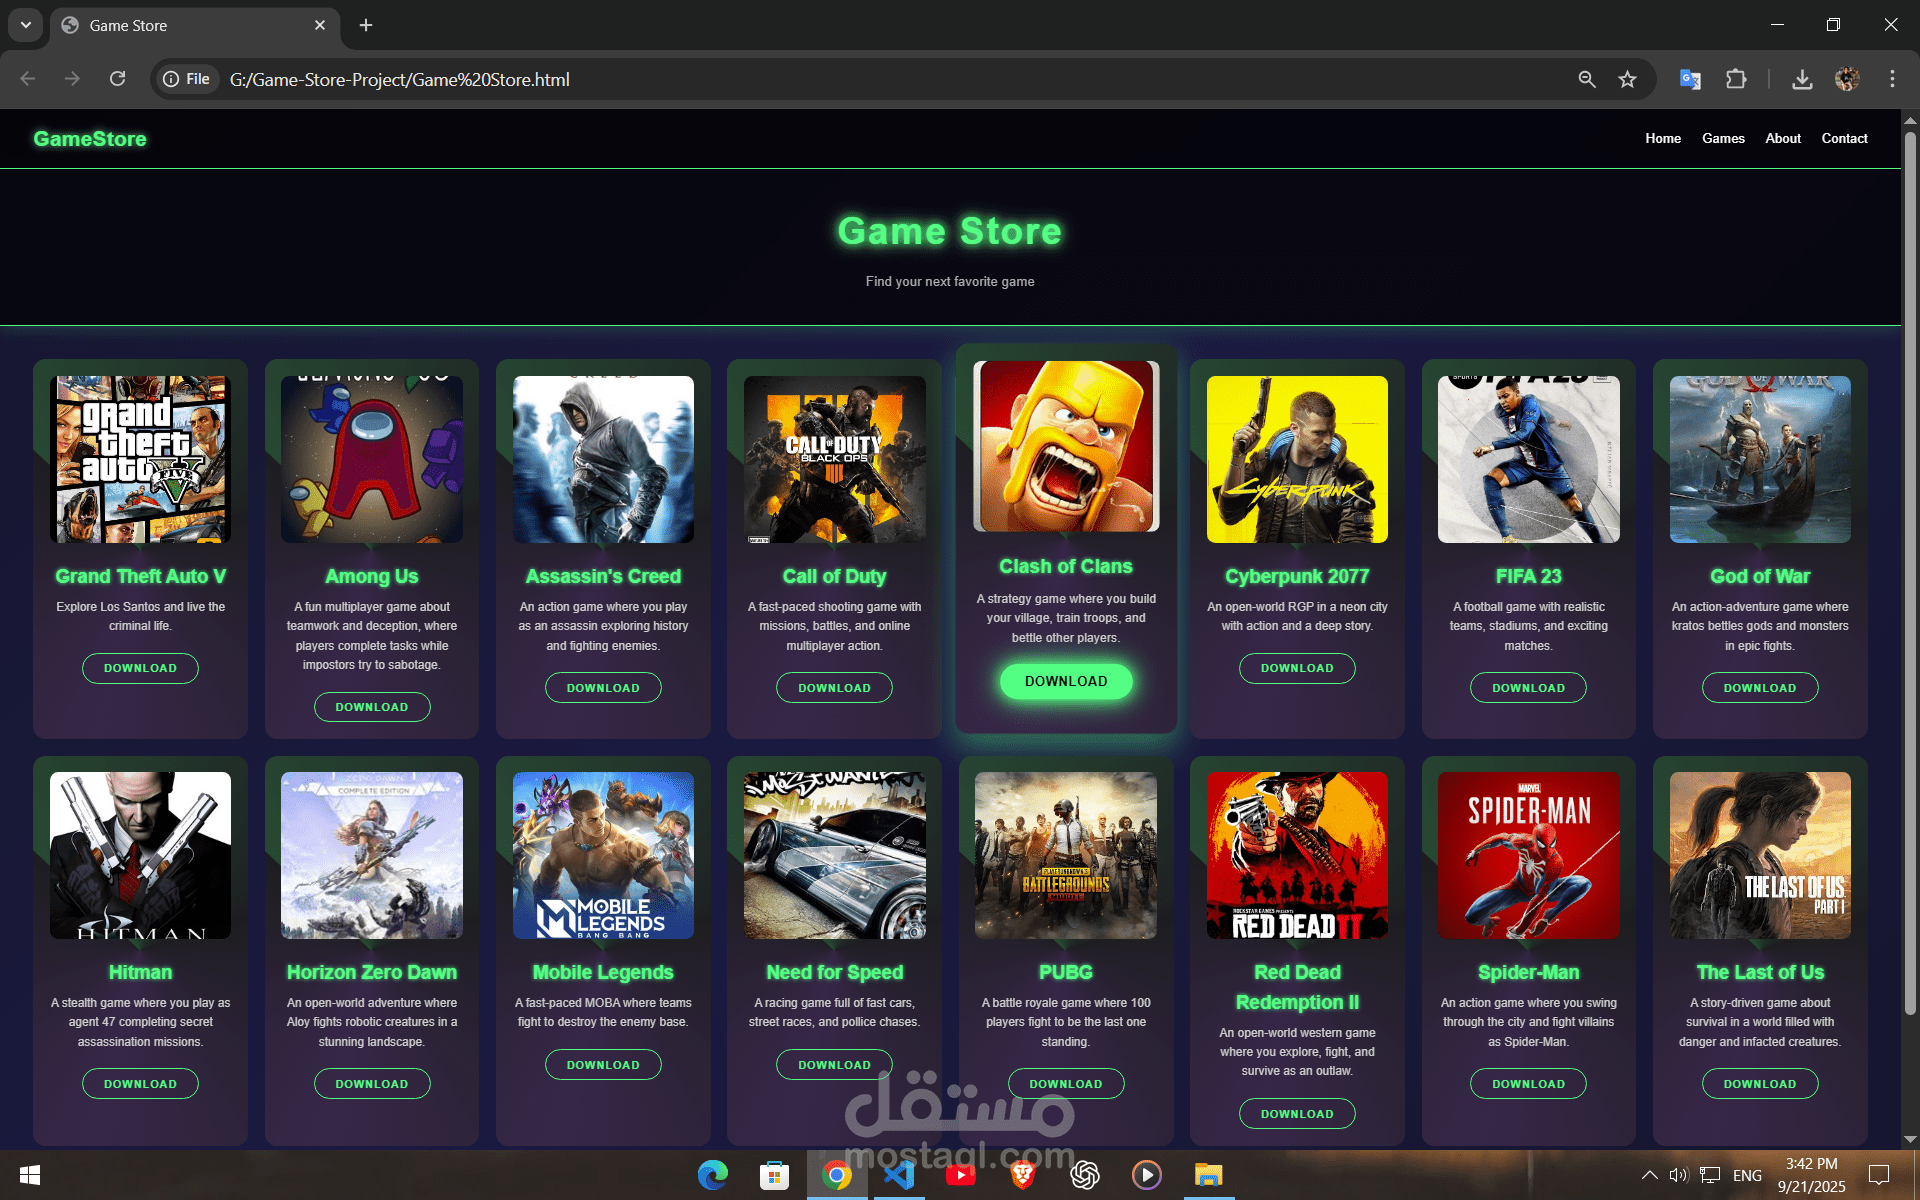Download Mobile Legends
Image resolution: width=1920 pixels, height=1200 pixels.
603,1065
